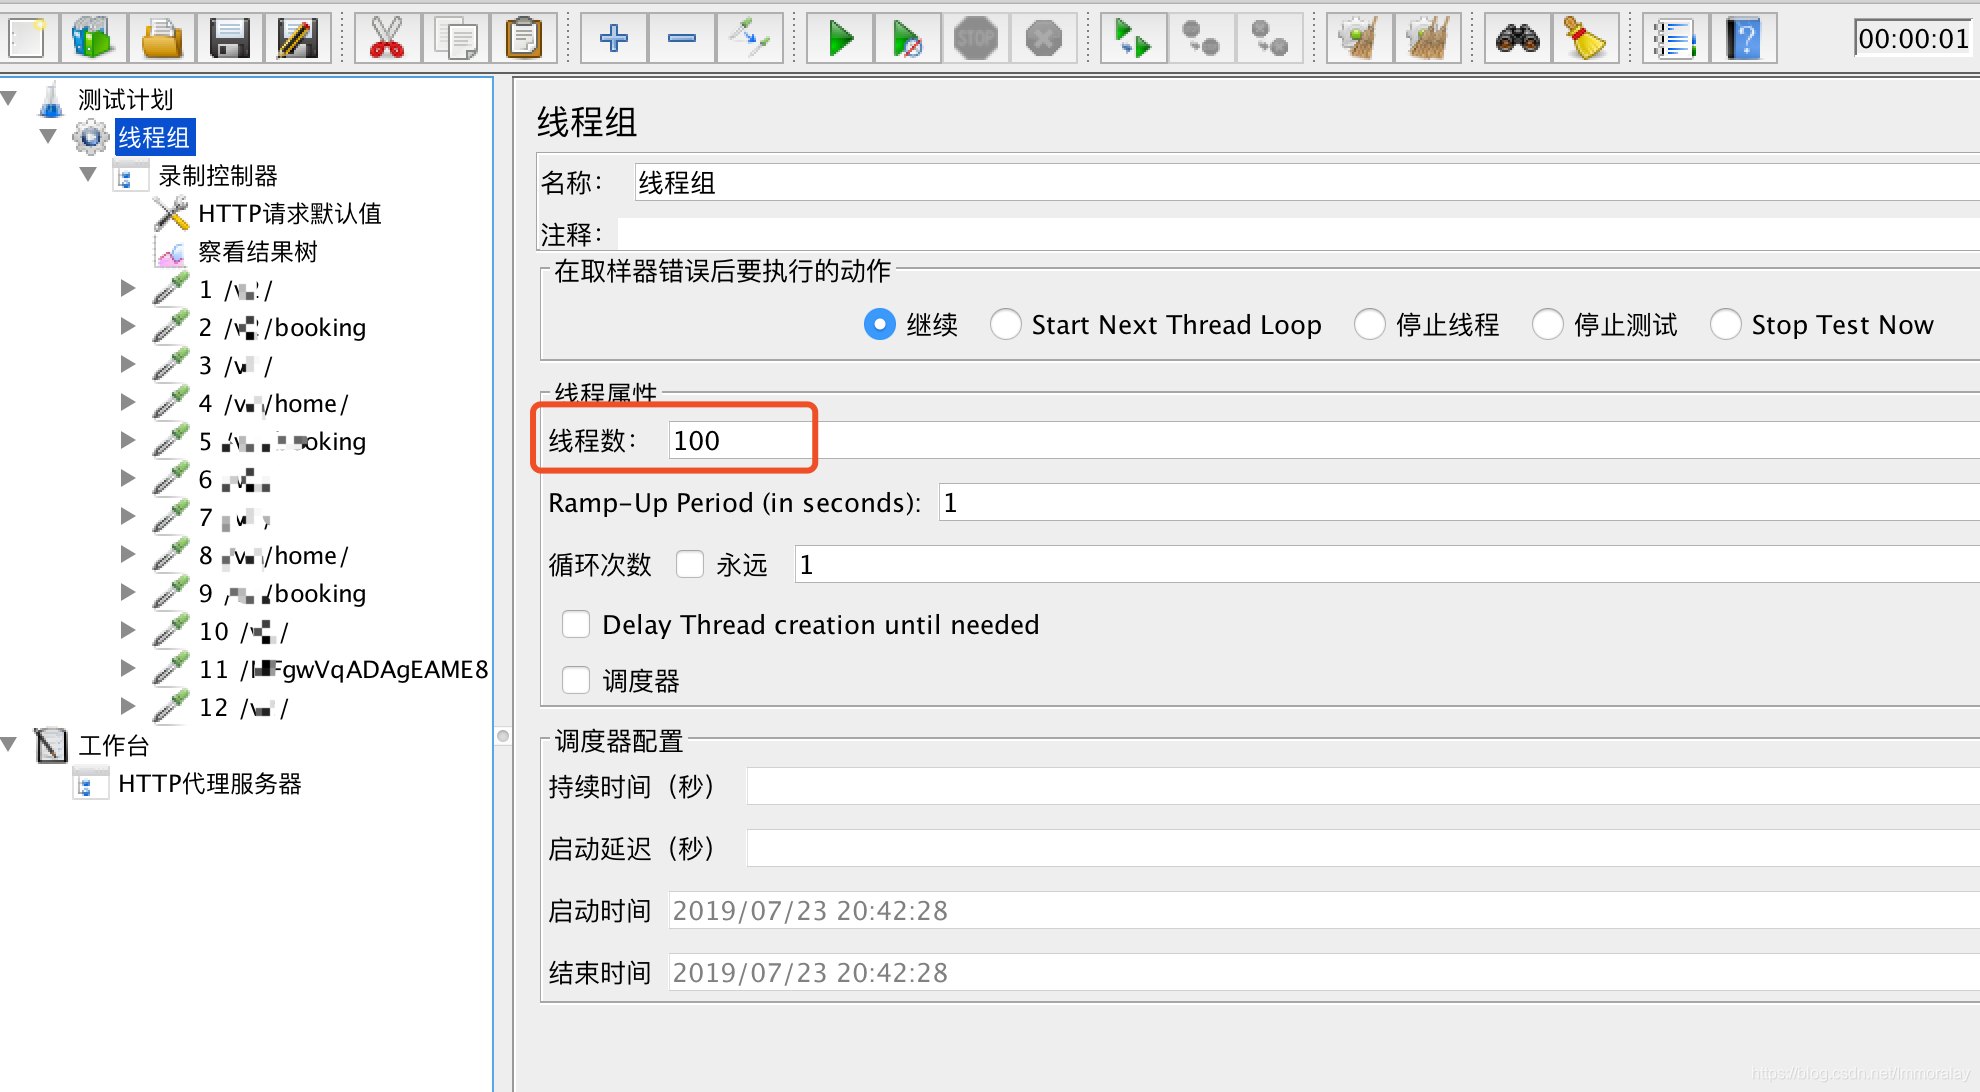Click the green Start test run icon
This screenshot has width=1980, height=1092.
840,39
